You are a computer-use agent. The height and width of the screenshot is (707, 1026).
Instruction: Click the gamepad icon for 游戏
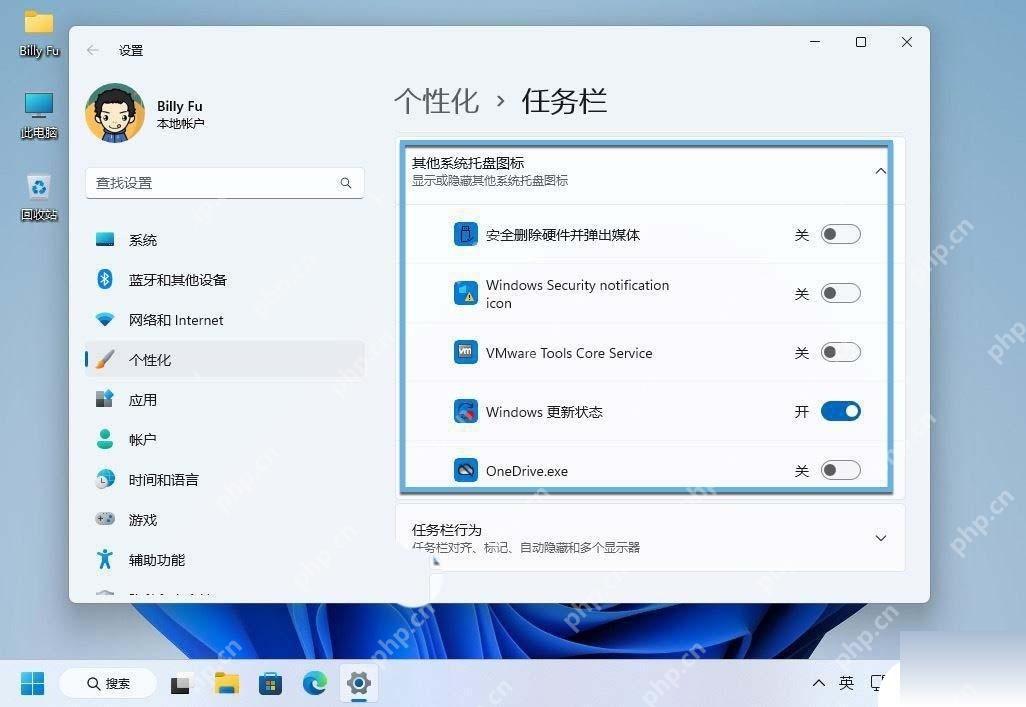click(x=105, y=519)
